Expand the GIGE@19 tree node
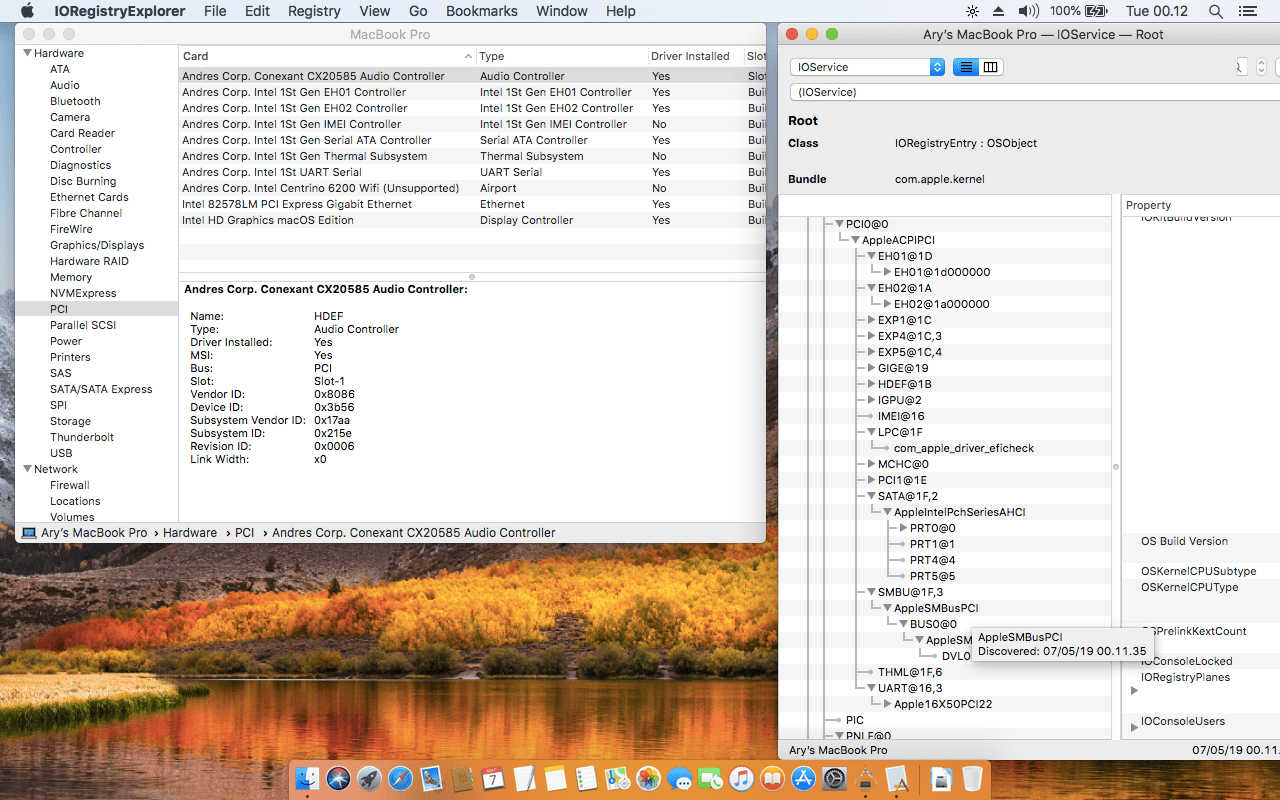This screenshot has width=1280, height=800. (872, 368)
